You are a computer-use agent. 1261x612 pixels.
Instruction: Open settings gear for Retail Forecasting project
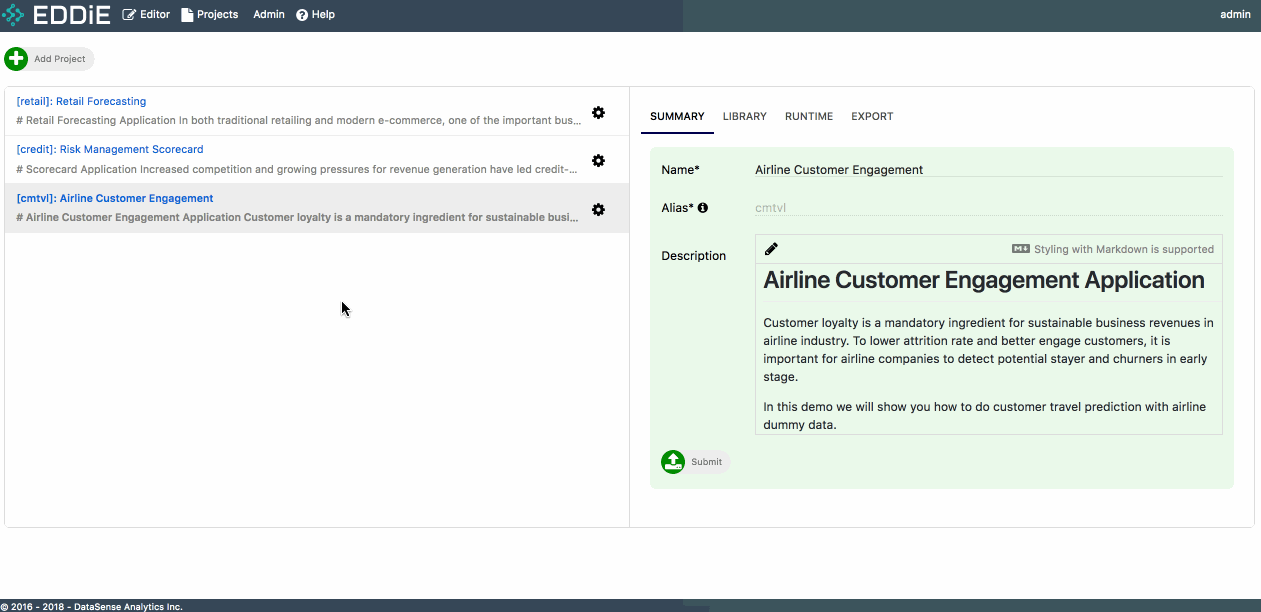(598, 113)
